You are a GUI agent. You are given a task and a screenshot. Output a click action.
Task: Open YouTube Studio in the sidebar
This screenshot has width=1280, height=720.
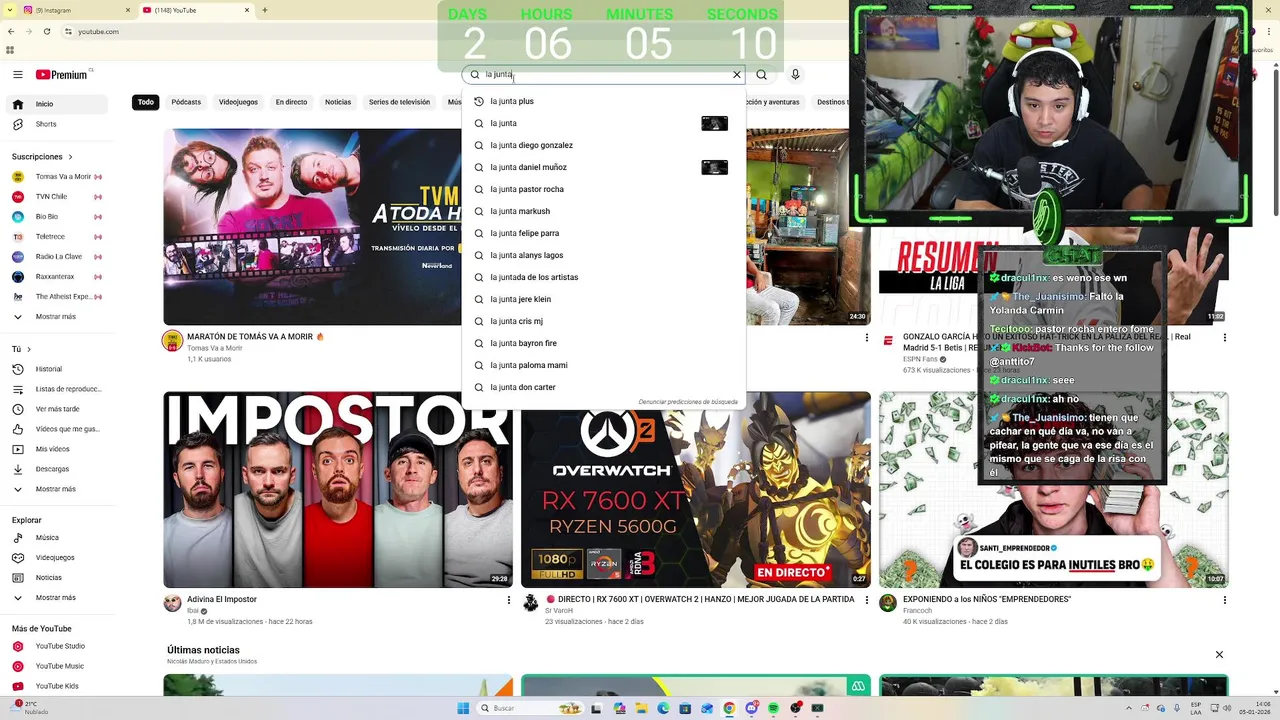(x=56, y=646)
